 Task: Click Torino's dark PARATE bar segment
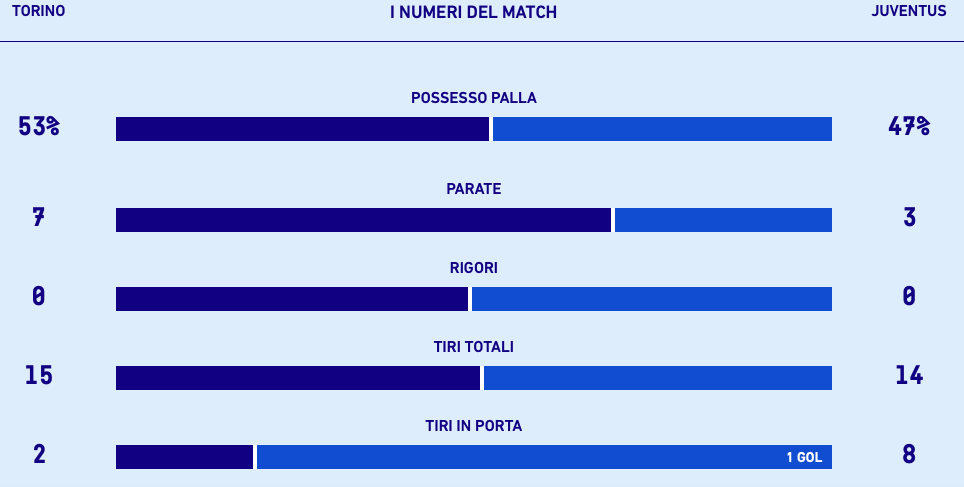point(363,220)
